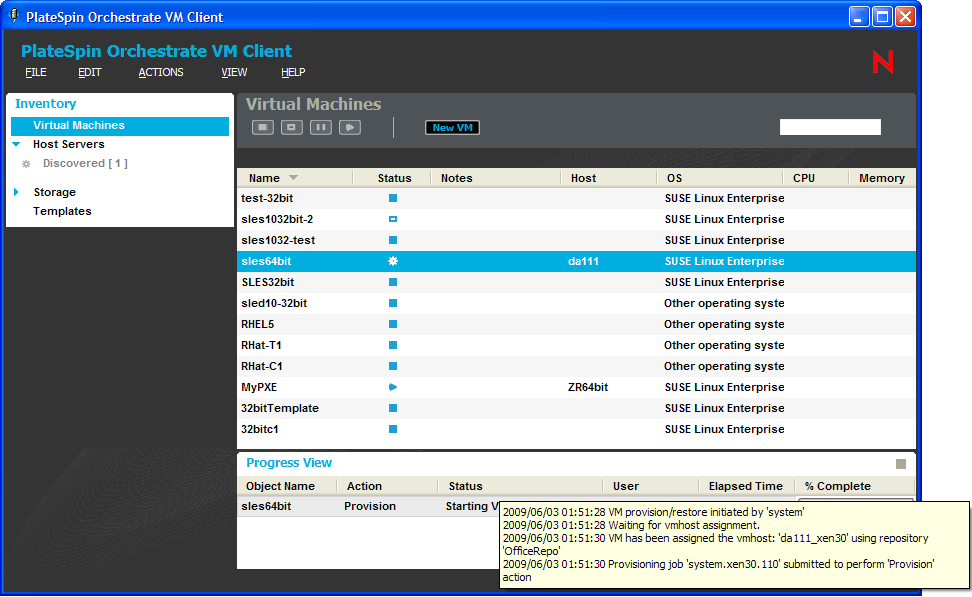Select the sles64bit VM name

point(266,262)
